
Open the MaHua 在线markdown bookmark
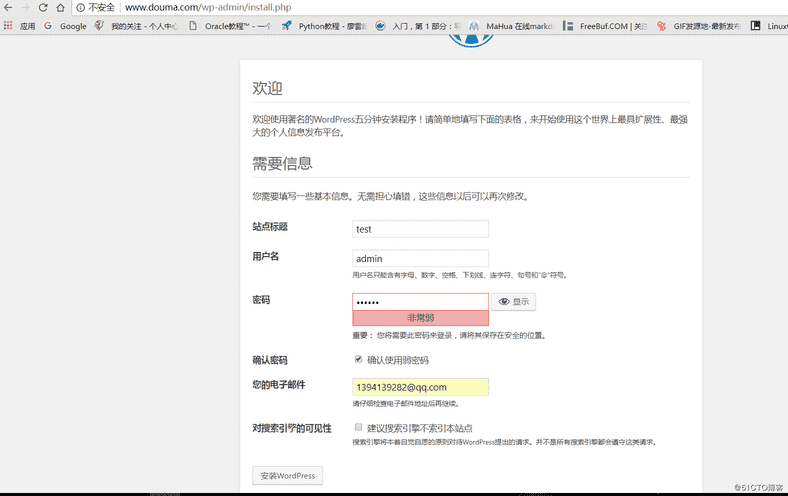pyautogui.click(x=511, y=26)
